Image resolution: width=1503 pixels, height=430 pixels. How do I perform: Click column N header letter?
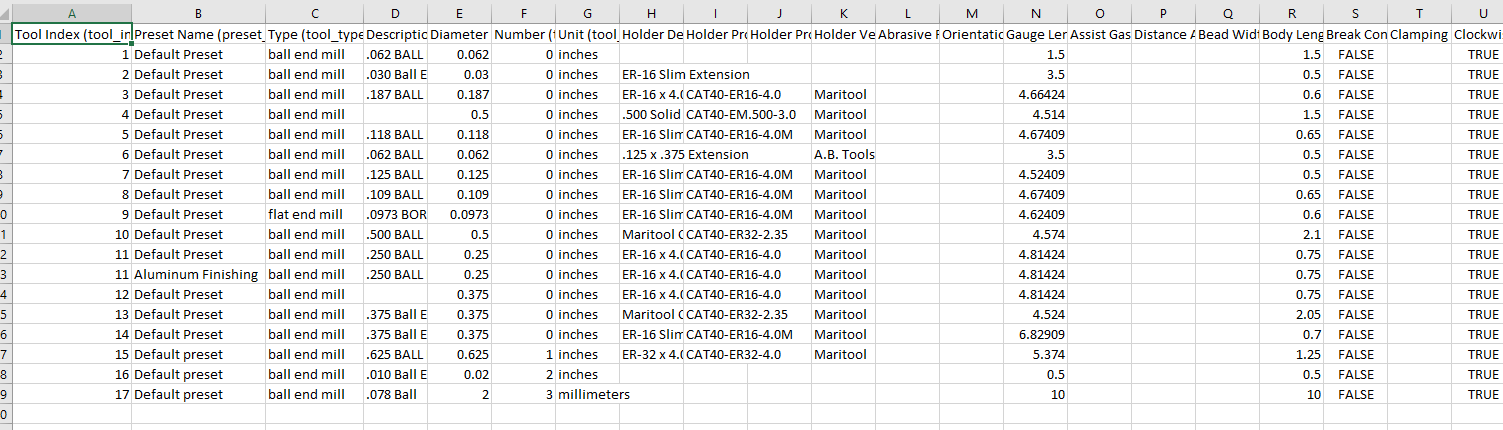[x=1035, y=12]
